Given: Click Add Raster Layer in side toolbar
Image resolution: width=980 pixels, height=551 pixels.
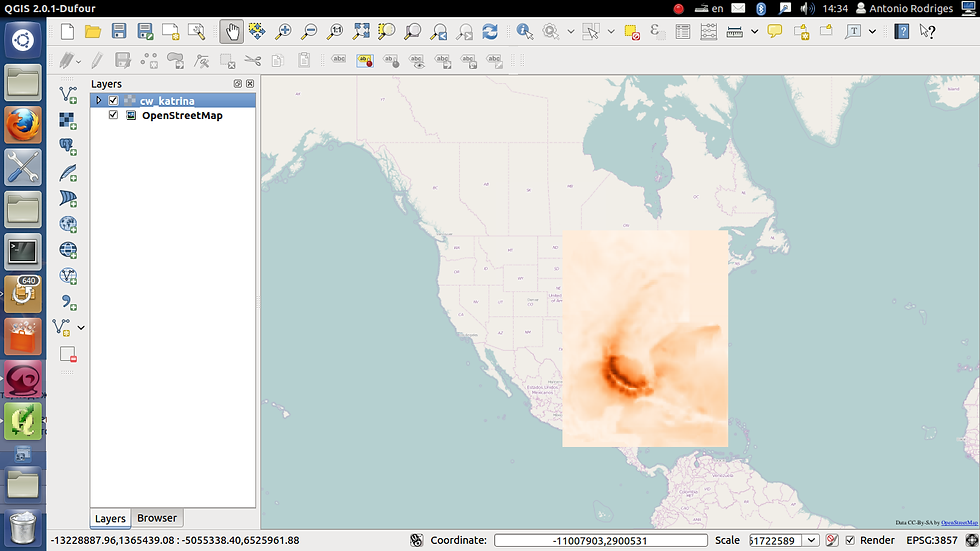Looking at the screenshot, I should coord(68,121).
